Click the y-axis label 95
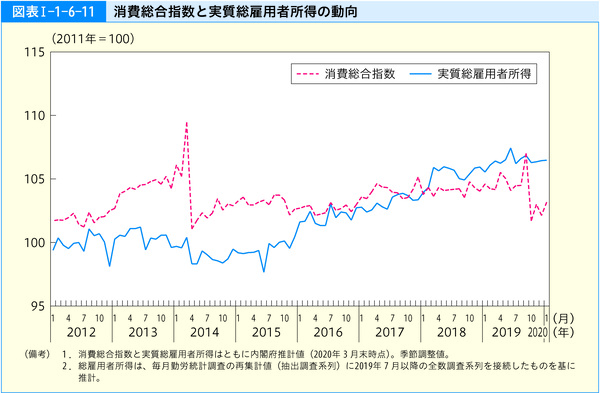The height and width of the screenshot is (393, 600). tap(38, 306)
